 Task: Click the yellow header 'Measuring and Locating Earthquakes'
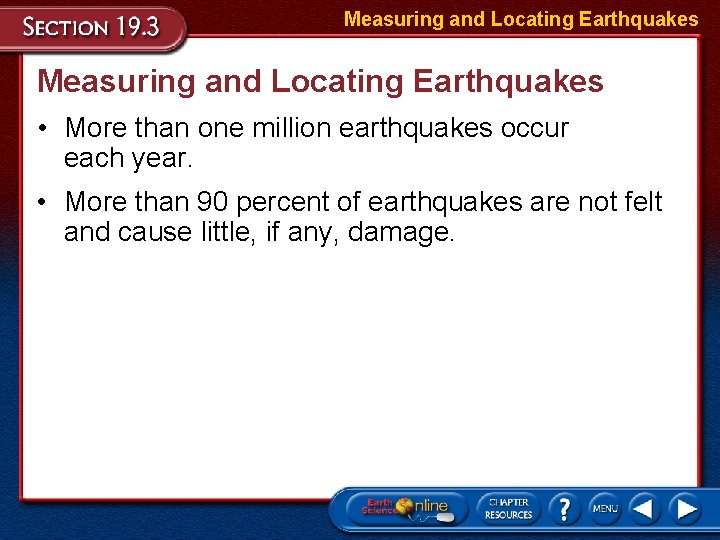(521, 19)
